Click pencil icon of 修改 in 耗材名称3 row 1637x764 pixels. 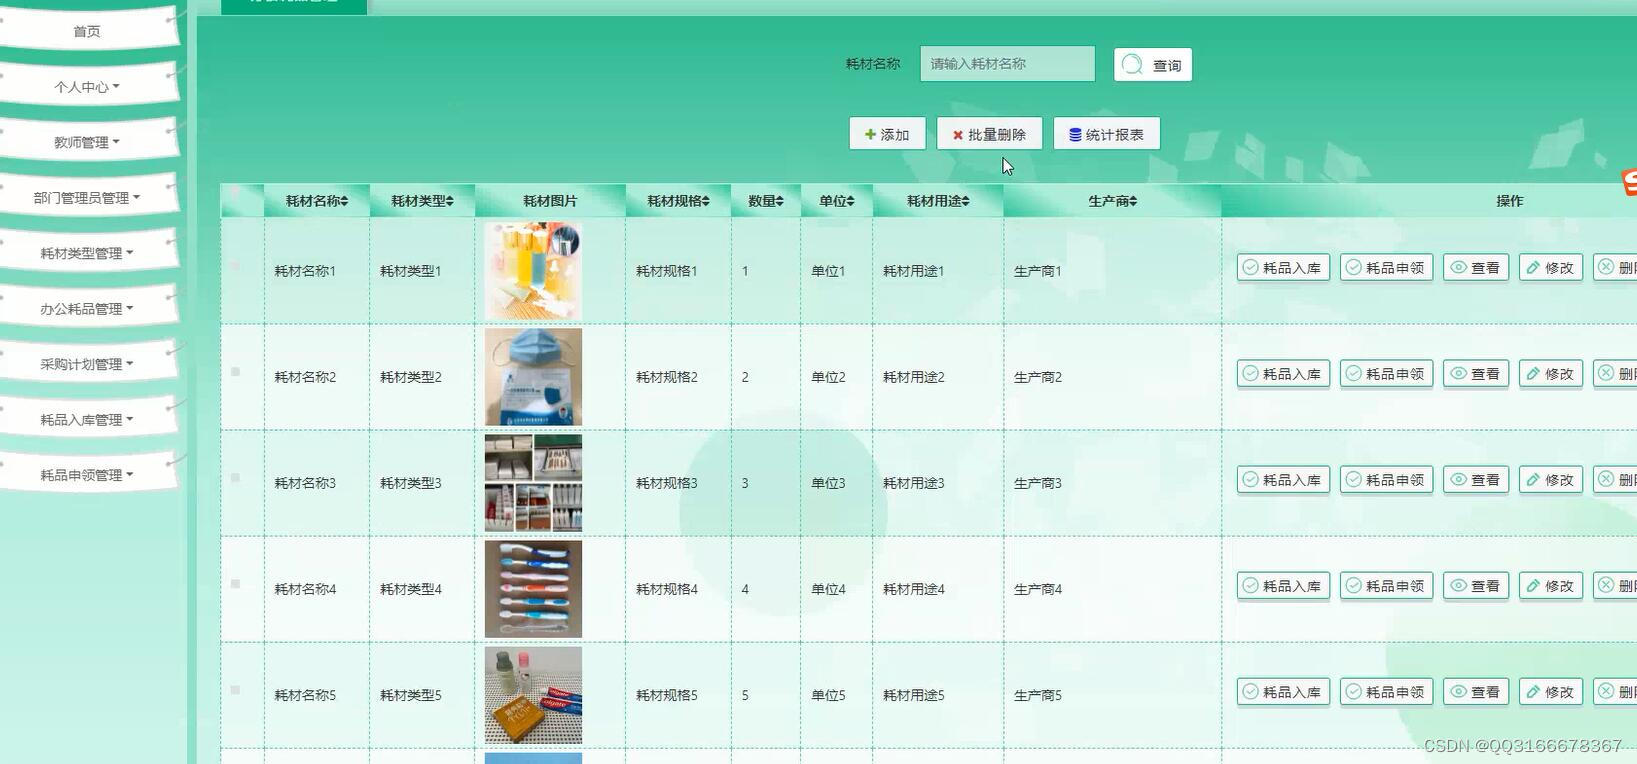(1533, 479)
